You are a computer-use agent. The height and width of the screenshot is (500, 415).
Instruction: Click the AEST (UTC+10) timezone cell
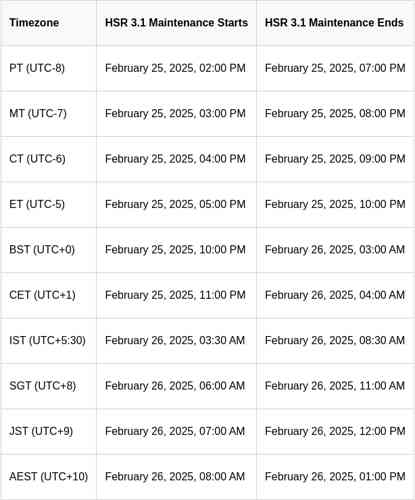tap(49, 476)
